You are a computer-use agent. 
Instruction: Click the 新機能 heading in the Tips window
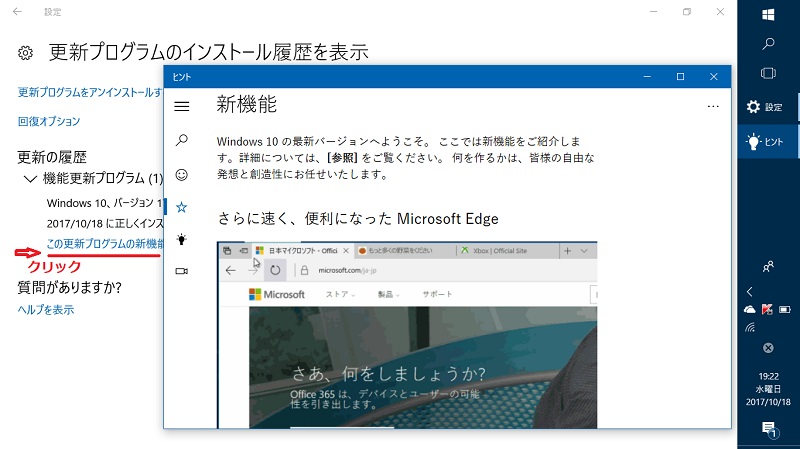(247, 105)
